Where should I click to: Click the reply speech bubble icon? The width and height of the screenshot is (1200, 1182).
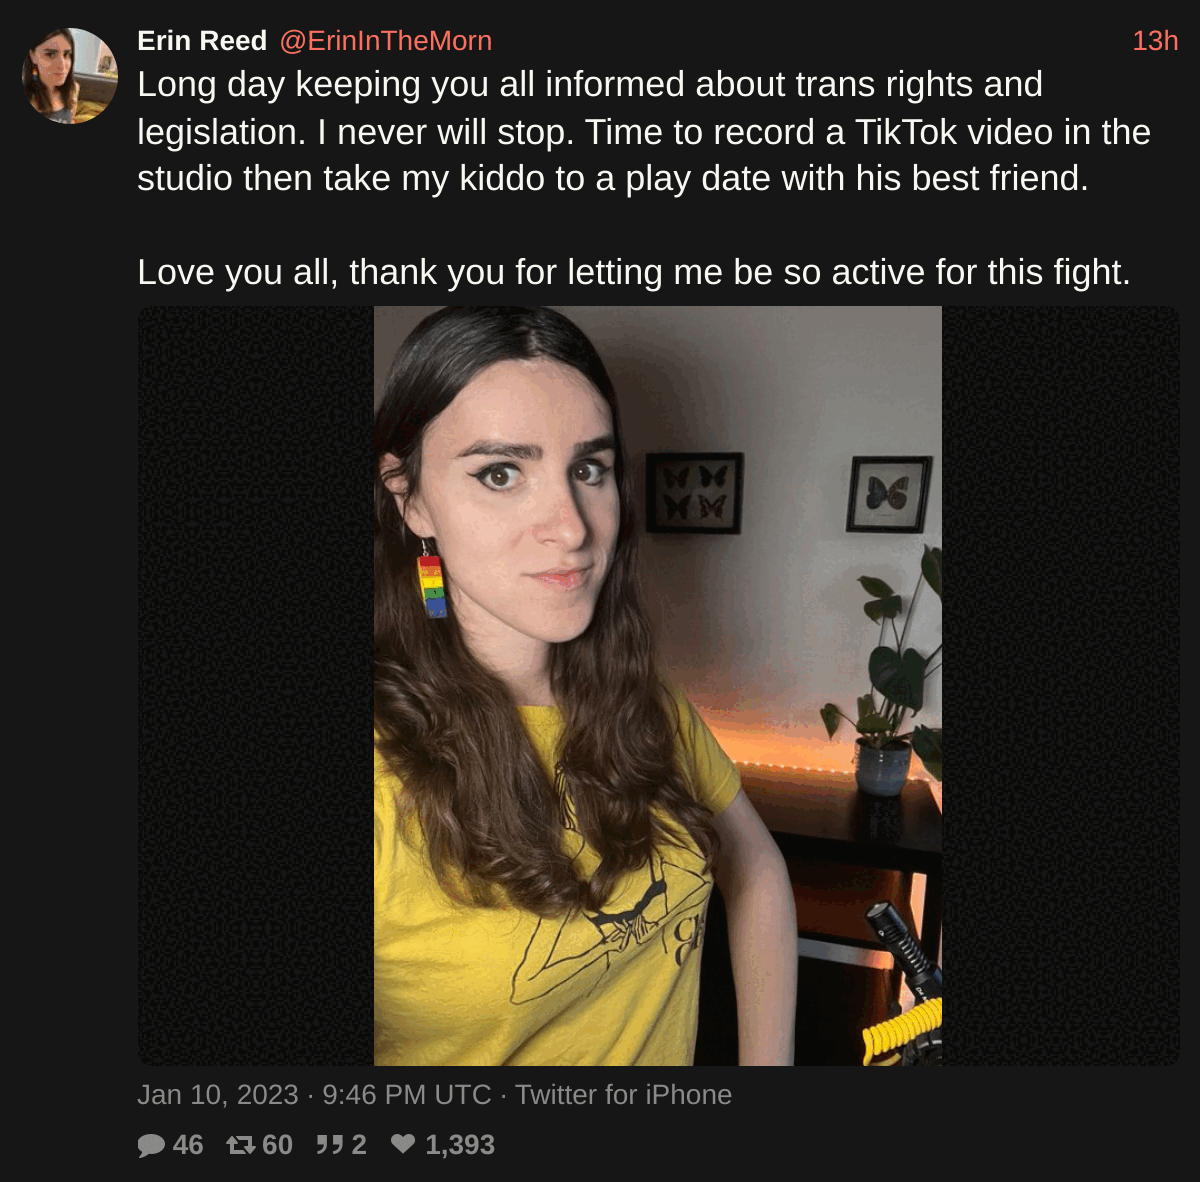tap(151, 1145)
